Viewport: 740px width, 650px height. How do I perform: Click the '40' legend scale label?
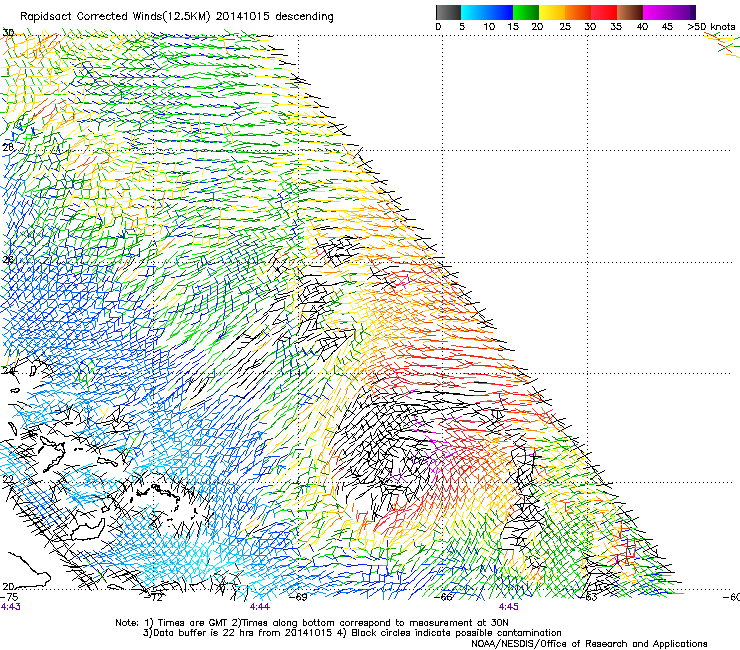(x=642, y=27)
